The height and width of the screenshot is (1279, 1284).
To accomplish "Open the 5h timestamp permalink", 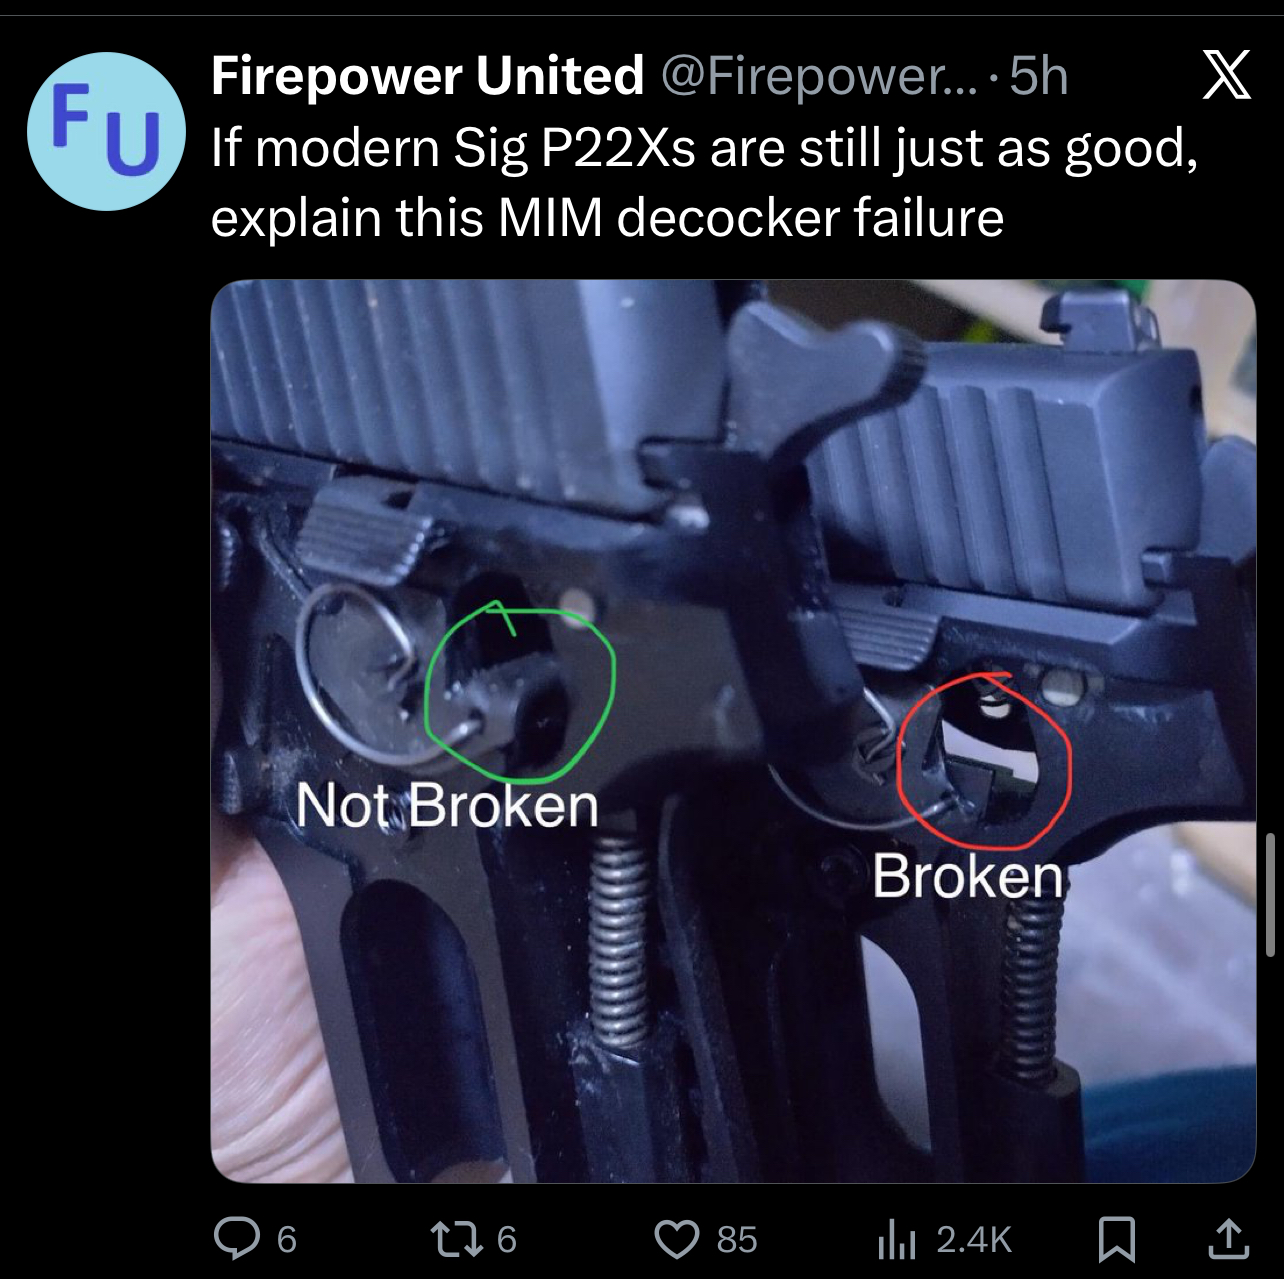I will (x=1038, y=76).
